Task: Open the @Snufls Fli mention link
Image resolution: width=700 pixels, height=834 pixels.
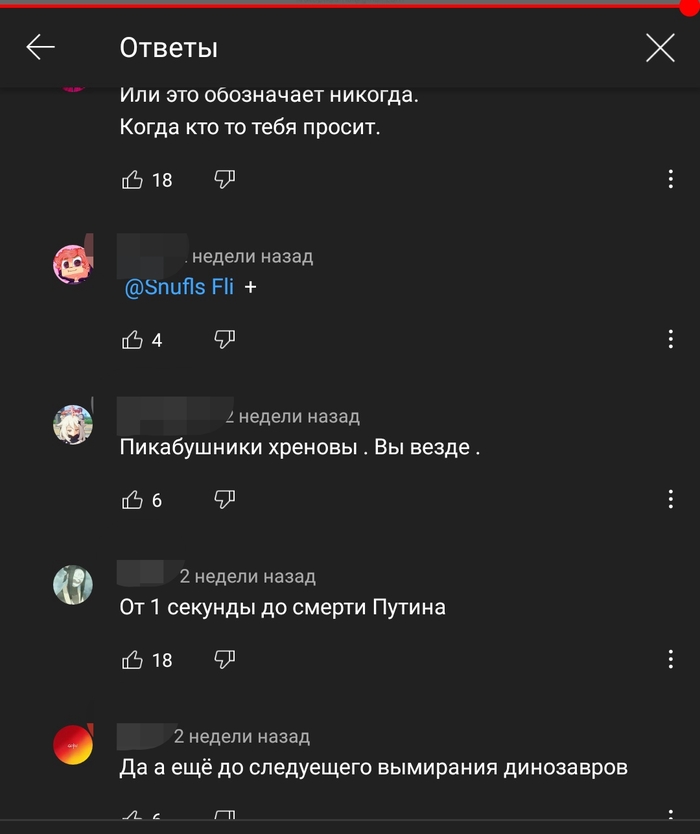Action: (179, 287)
